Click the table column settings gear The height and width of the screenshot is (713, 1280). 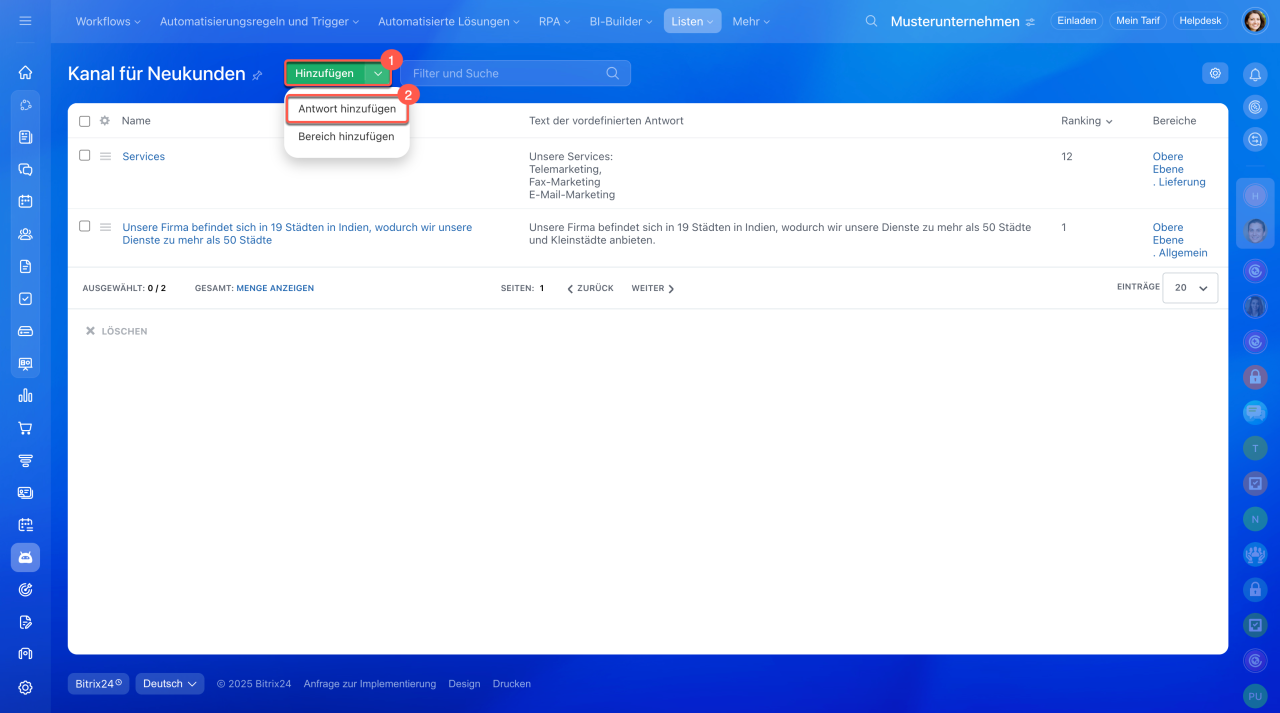click(104, 121)
